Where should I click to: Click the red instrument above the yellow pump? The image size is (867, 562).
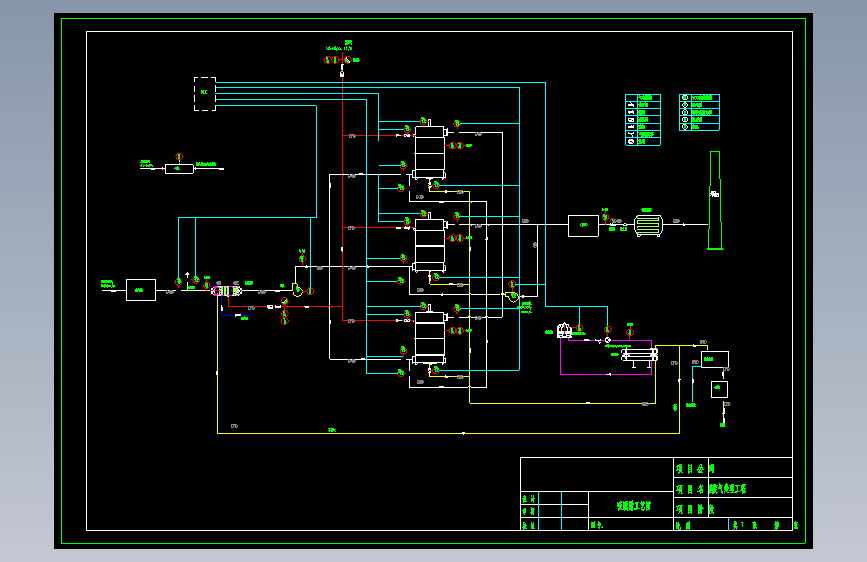tap(512, 284)
